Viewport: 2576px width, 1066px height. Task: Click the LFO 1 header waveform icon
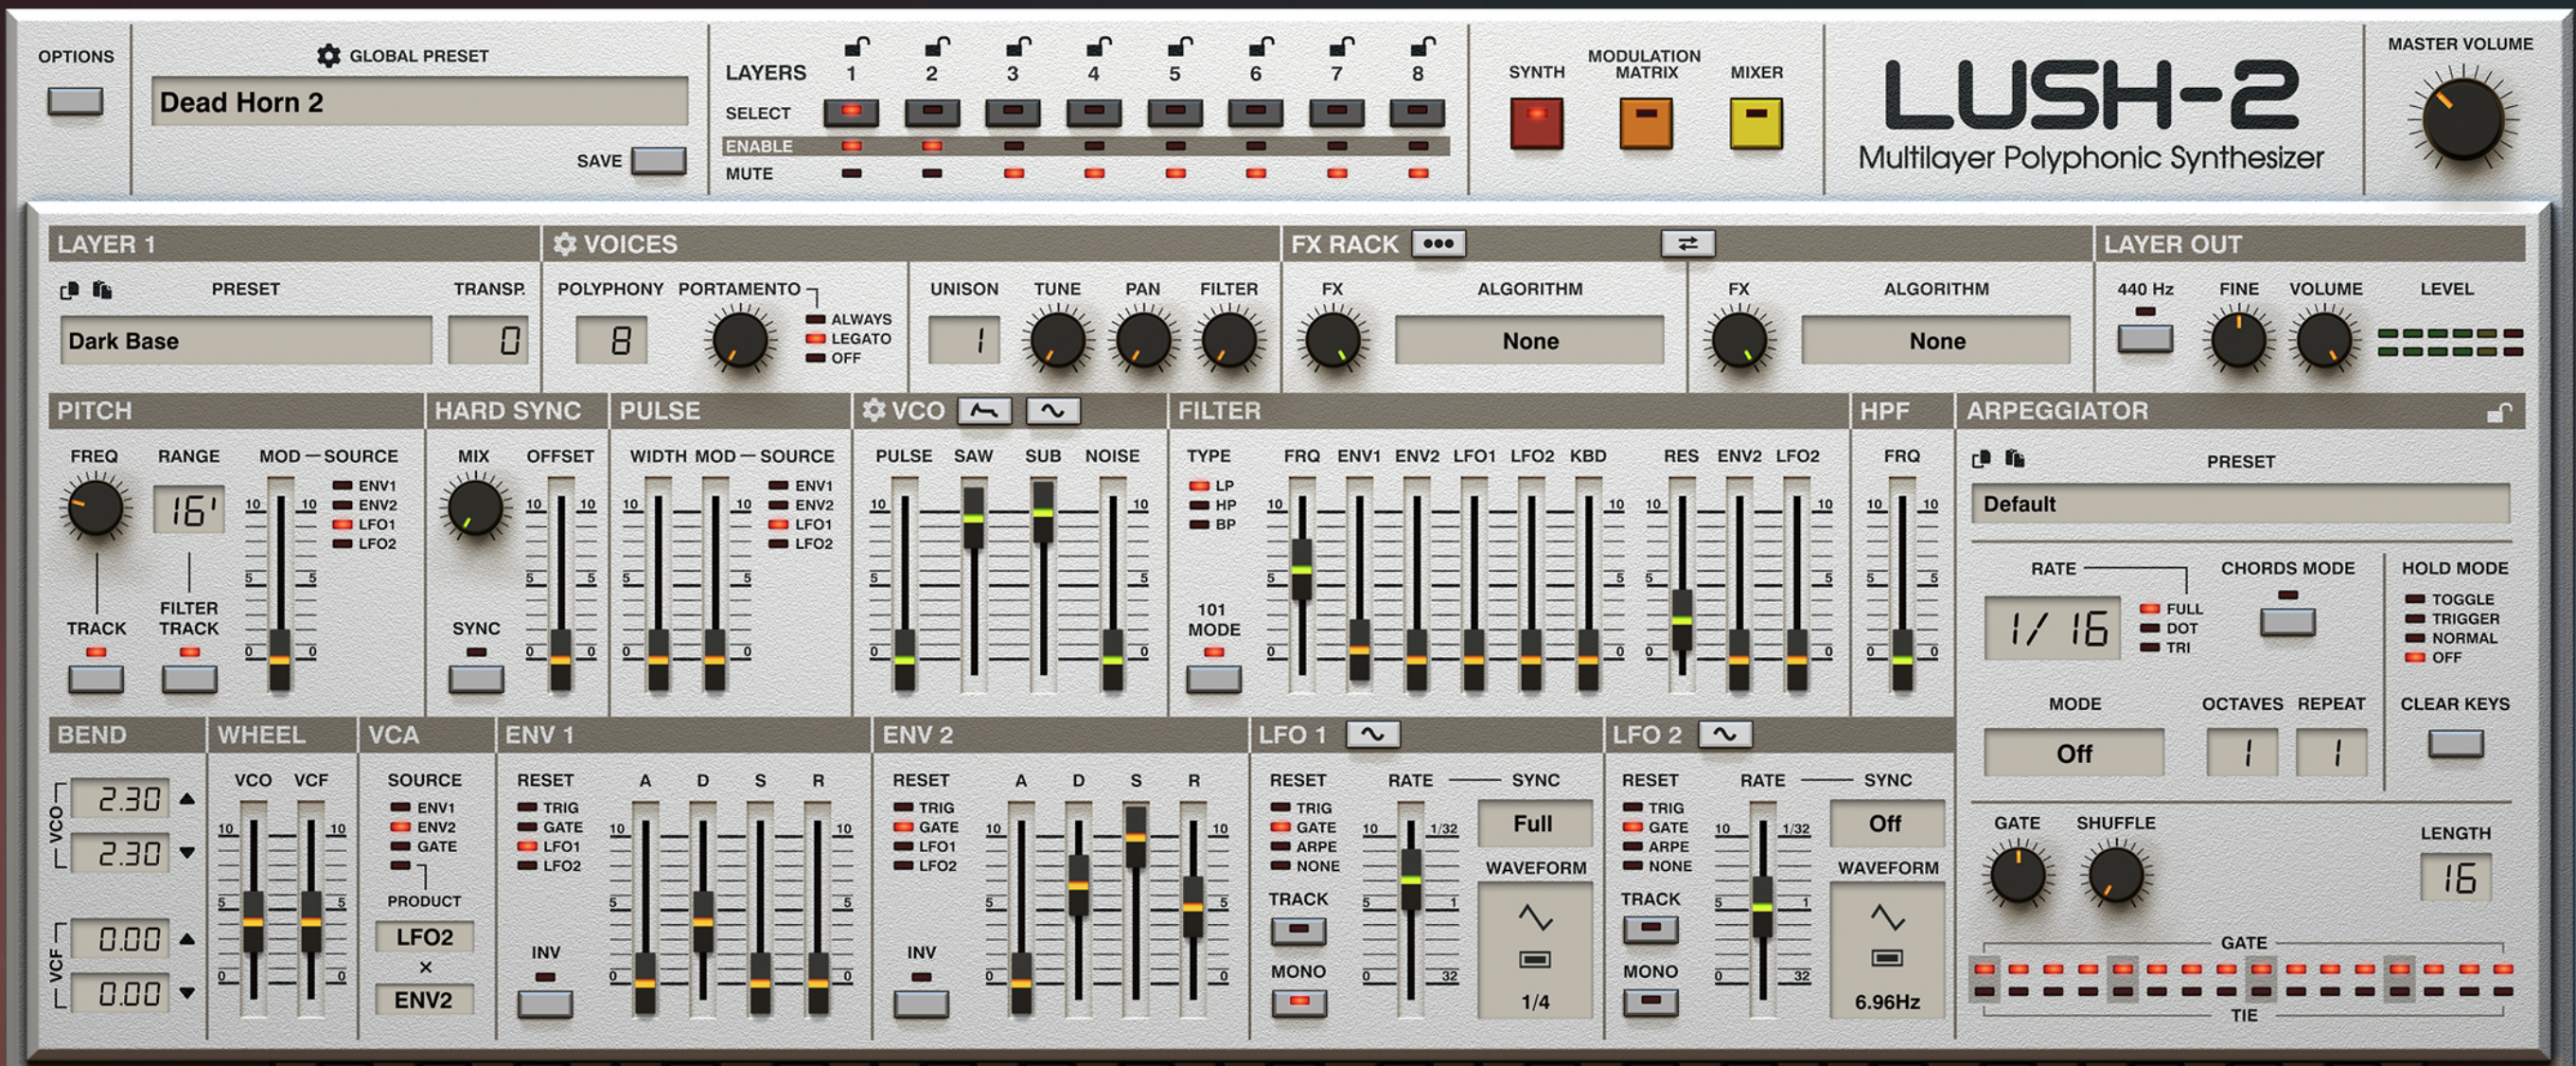click(x=1372, y=735)
